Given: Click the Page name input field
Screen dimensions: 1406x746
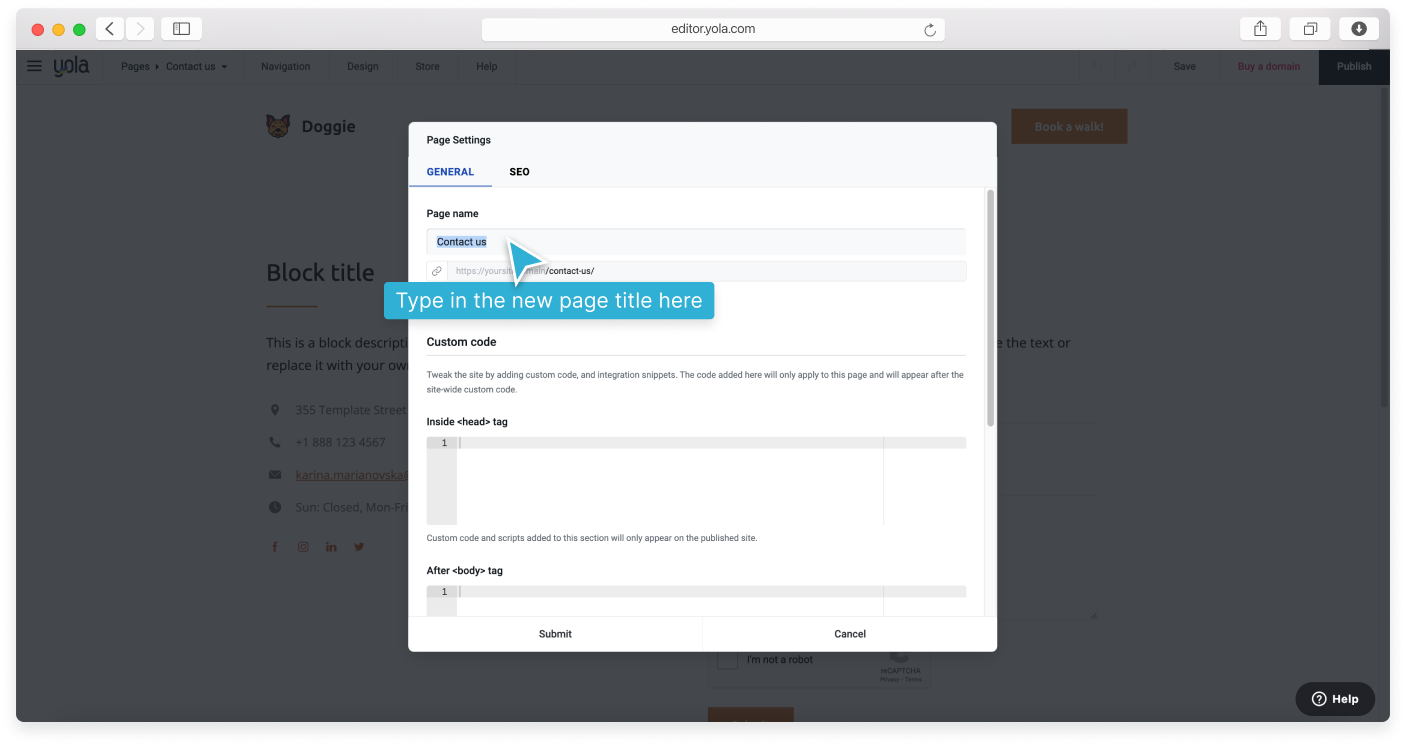Looking at the screenshot, I should tap(700, 242).
